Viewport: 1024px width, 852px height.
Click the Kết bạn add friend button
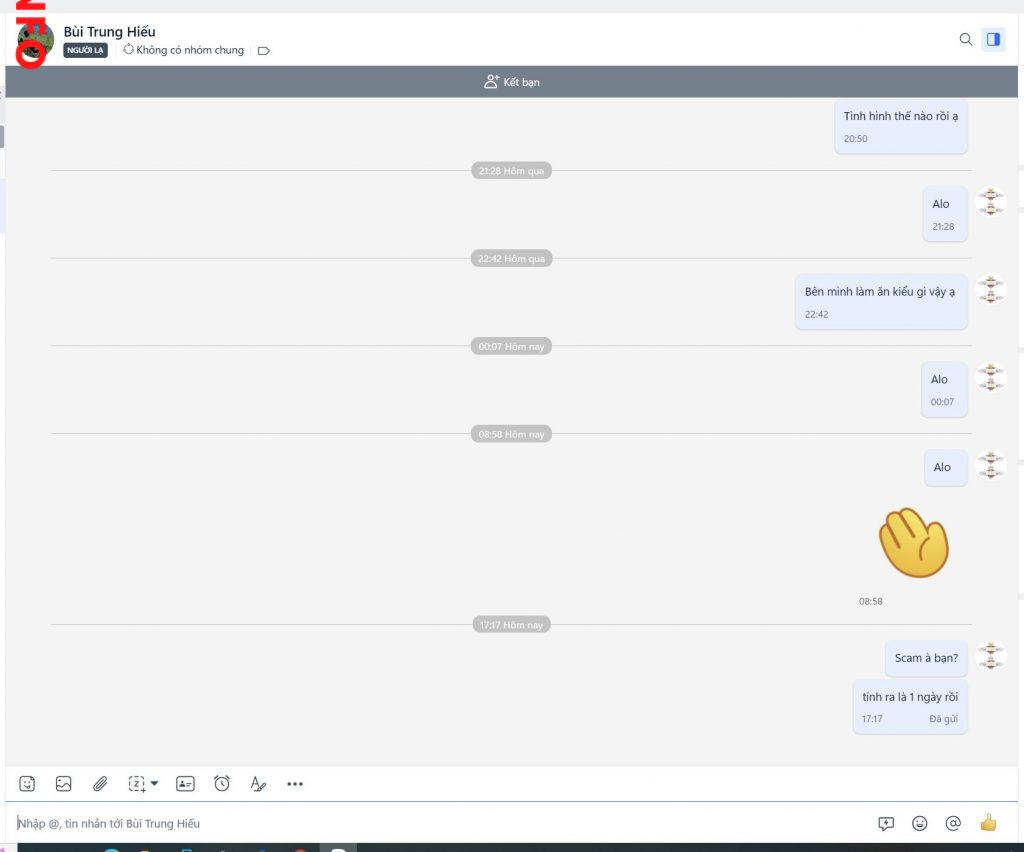[512, 82]
